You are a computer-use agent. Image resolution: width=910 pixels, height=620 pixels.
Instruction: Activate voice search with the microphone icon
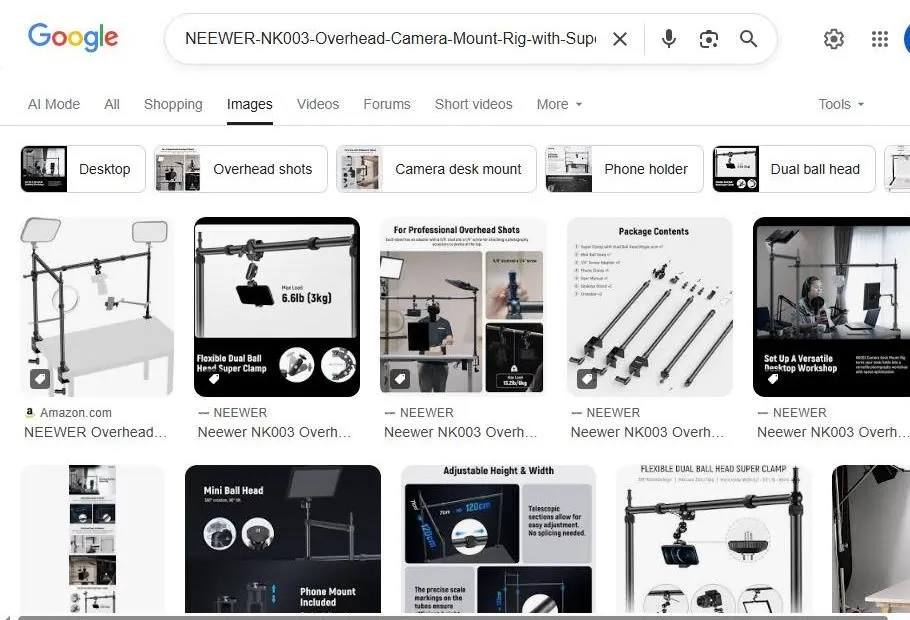click(668, 39)
